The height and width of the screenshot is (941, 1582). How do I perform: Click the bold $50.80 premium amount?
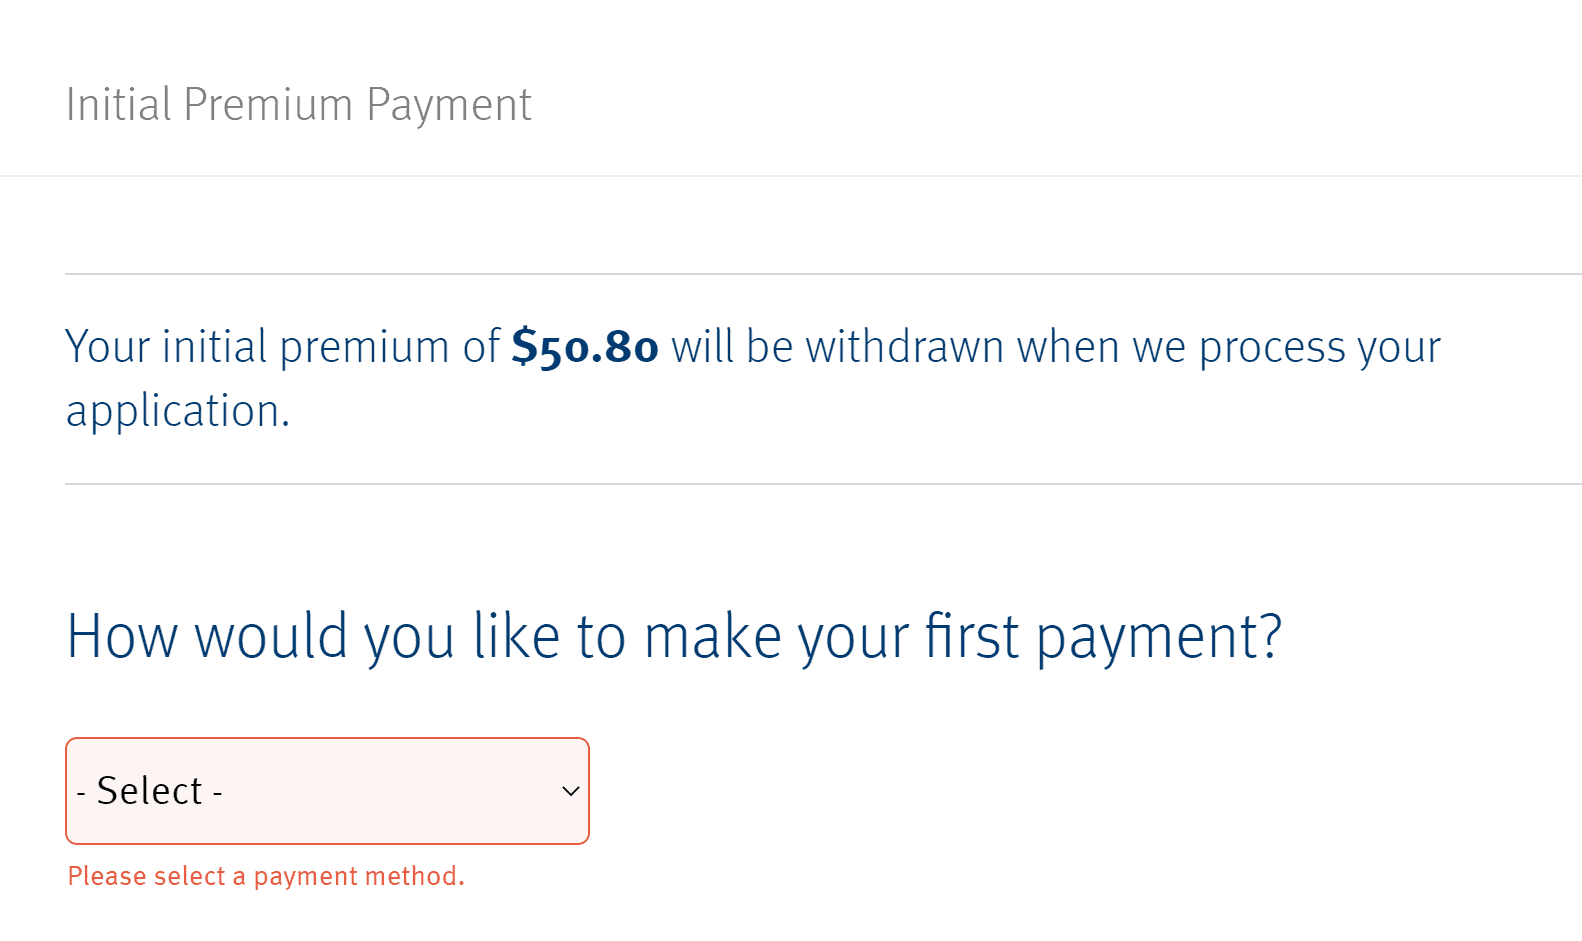(585, 347)
